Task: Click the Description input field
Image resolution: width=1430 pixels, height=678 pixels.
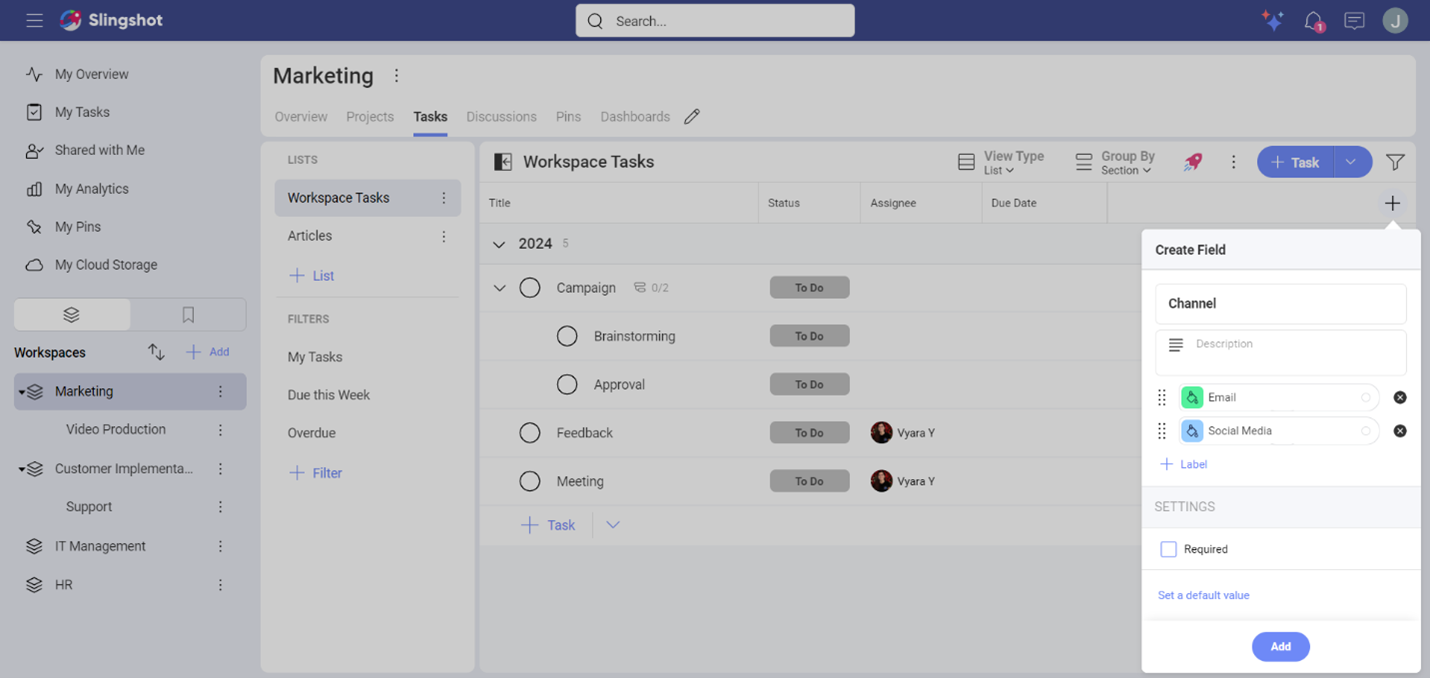Action: pos(1280,352)
